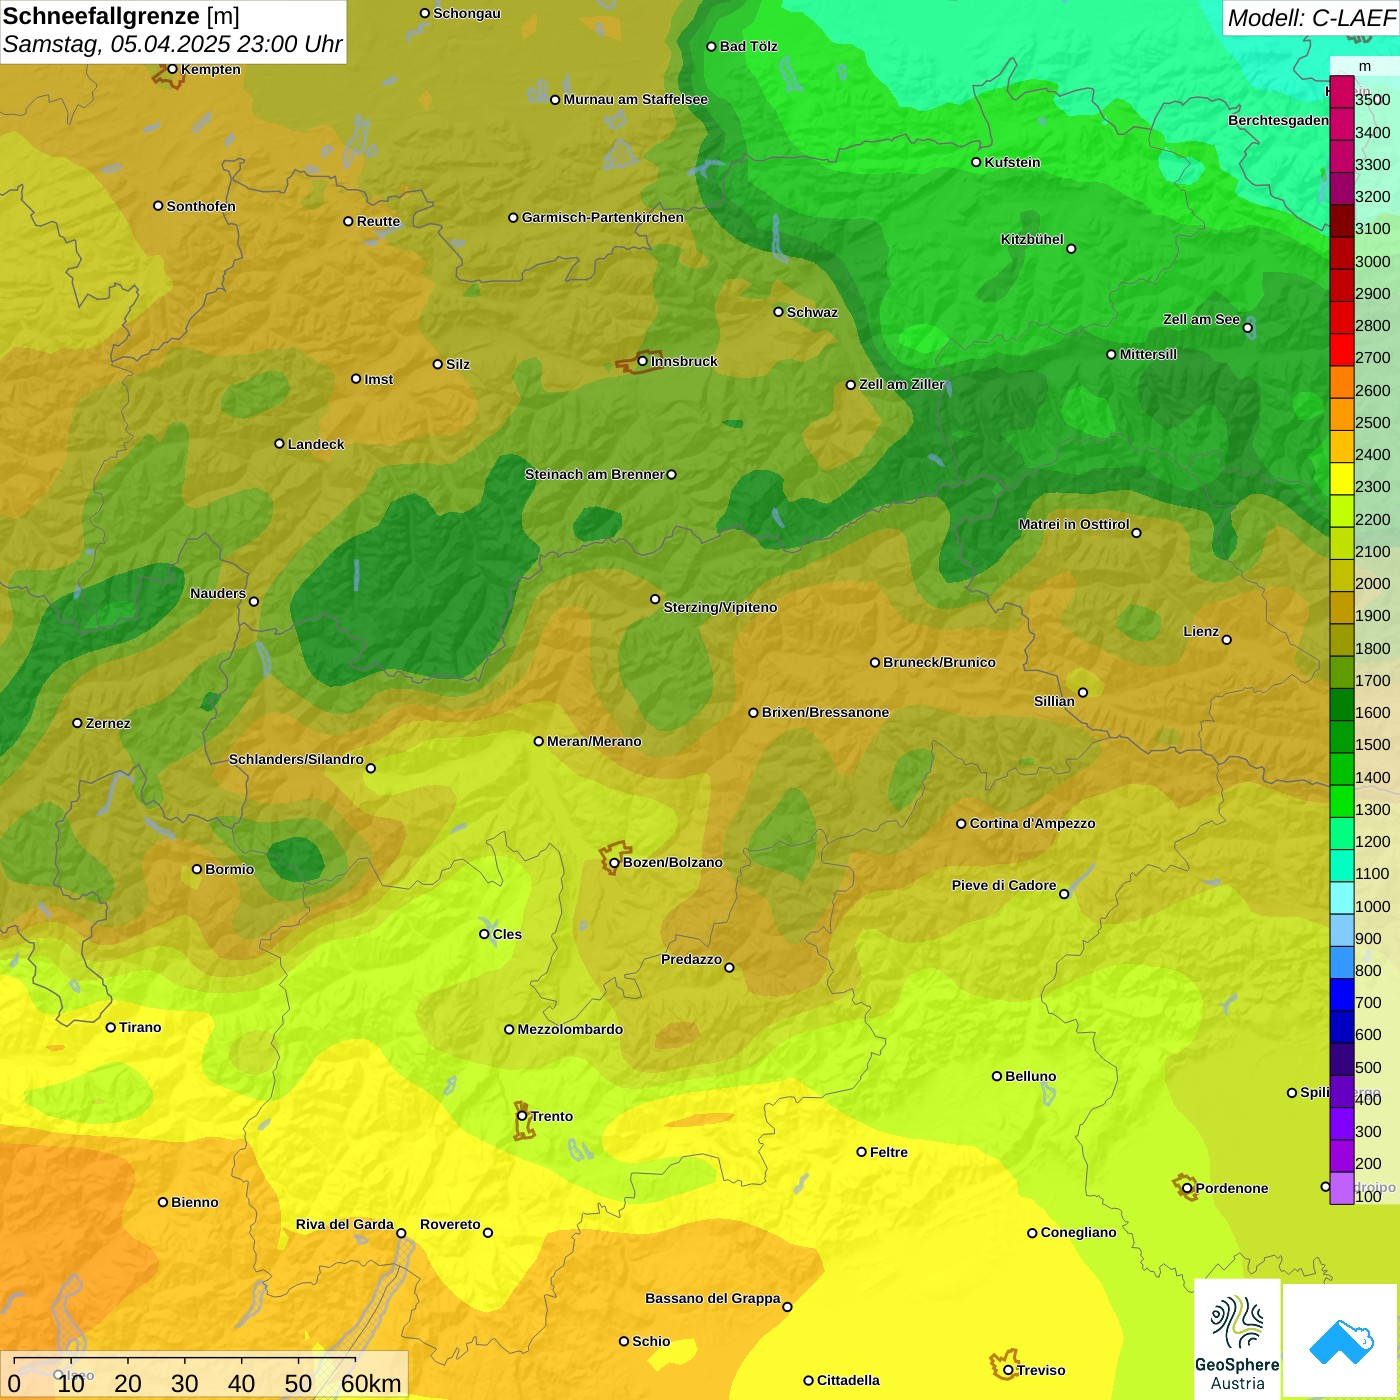The height and width of the screenshot is (1400, 1400).
Task: Click the Schneefallgrenze [m] title
Action: tap(121, 16)
